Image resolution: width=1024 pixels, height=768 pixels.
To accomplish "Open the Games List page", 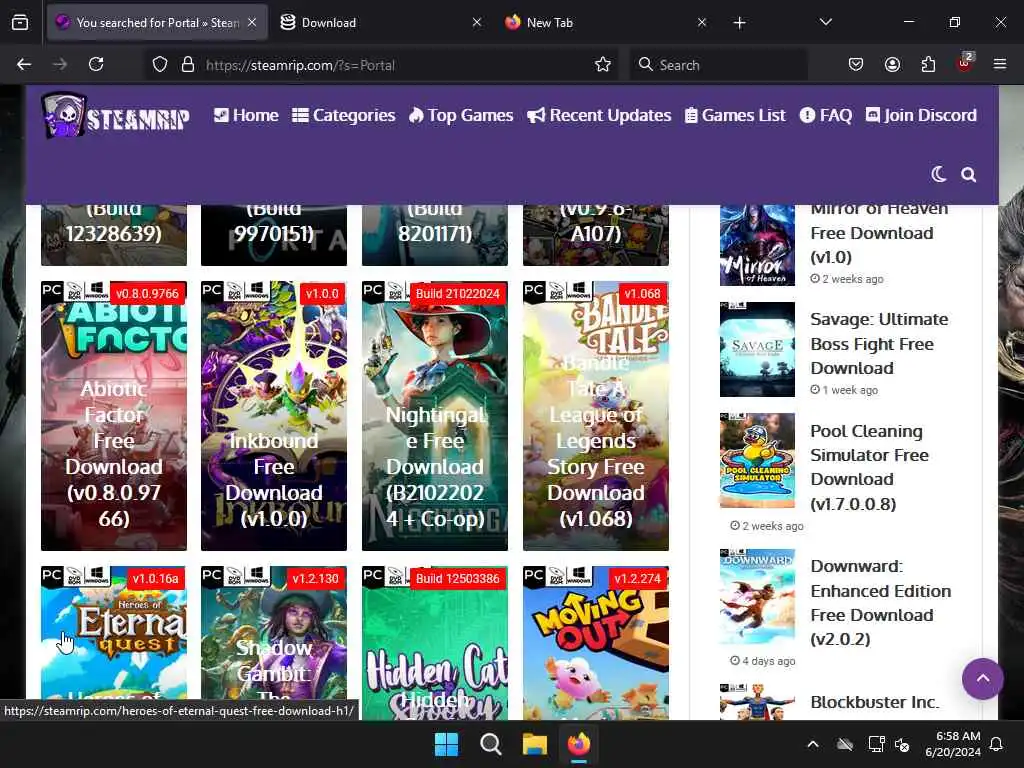I will 735,116.
